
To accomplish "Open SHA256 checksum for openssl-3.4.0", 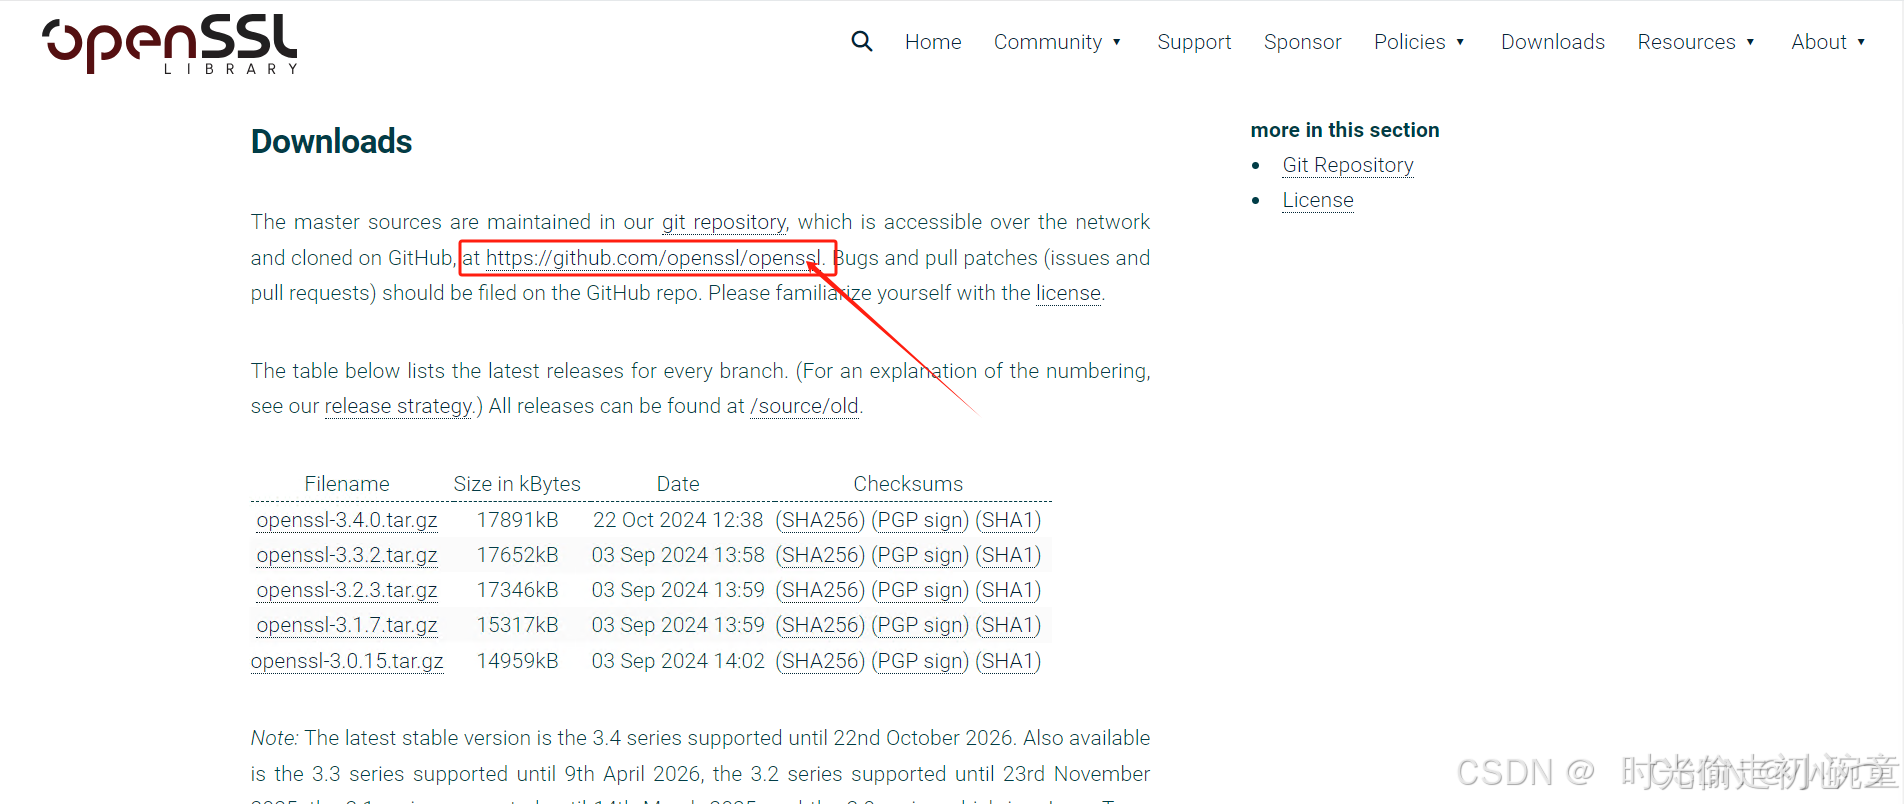I will [820, 520].
